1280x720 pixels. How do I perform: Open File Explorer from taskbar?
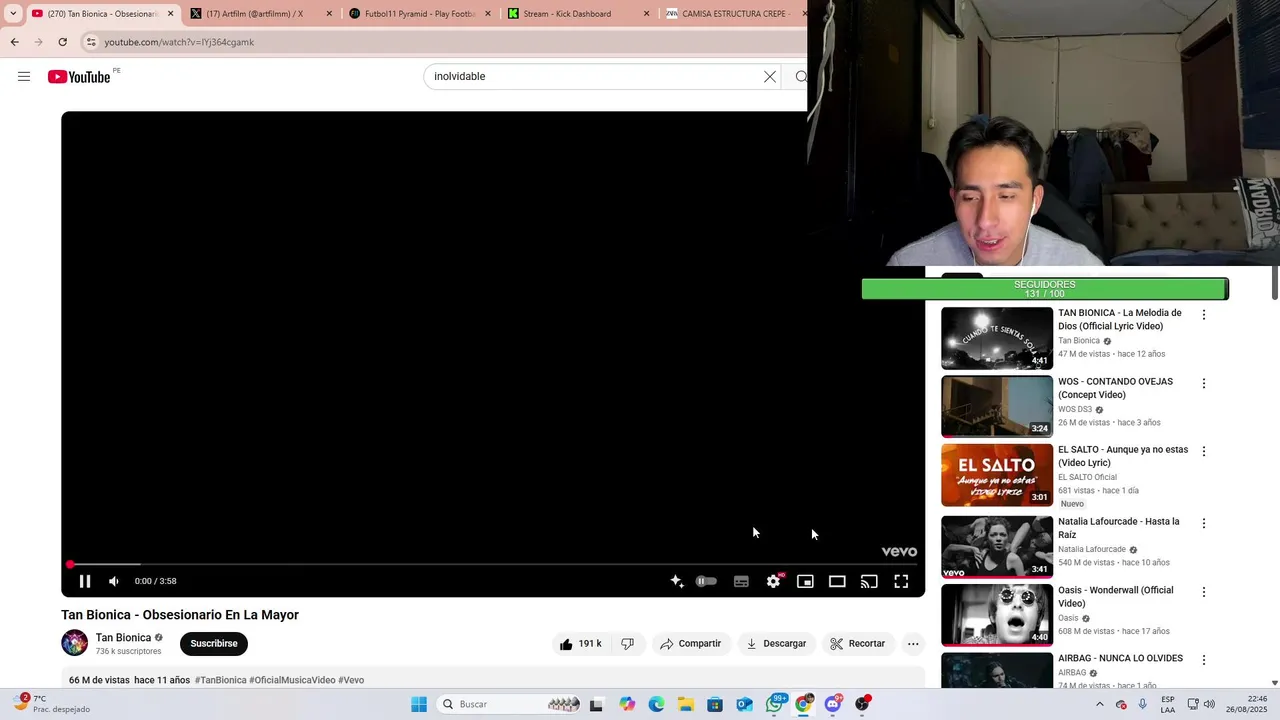tap(685, 704)
